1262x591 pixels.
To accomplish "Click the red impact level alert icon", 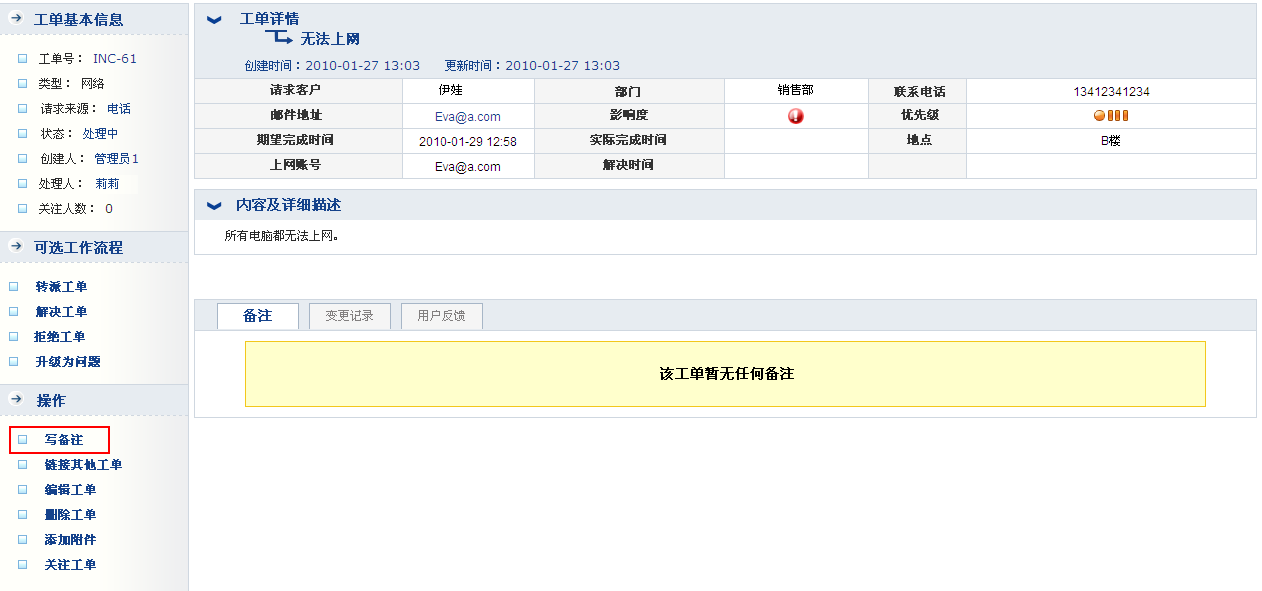I will [x=796, y=116].
